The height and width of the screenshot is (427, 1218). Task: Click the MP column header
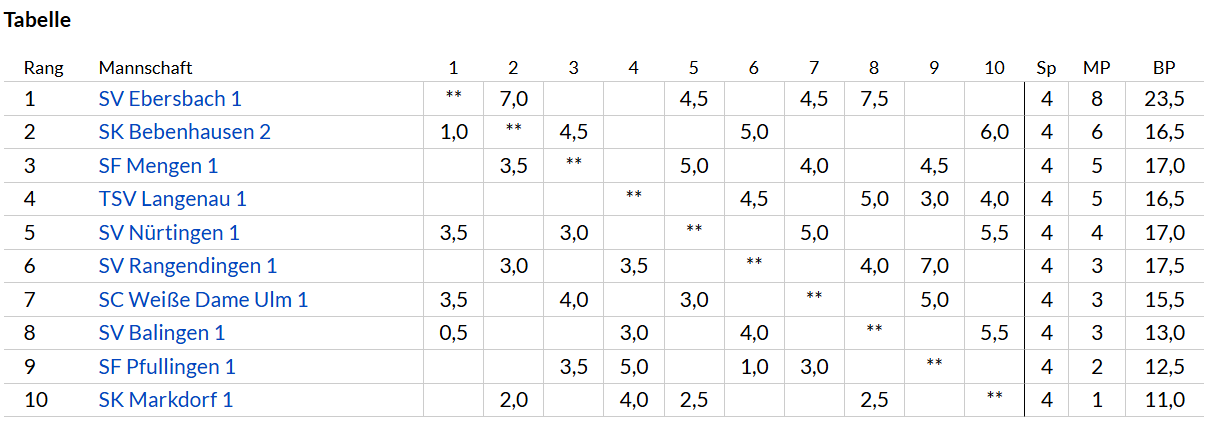(x=1097, y=68)
